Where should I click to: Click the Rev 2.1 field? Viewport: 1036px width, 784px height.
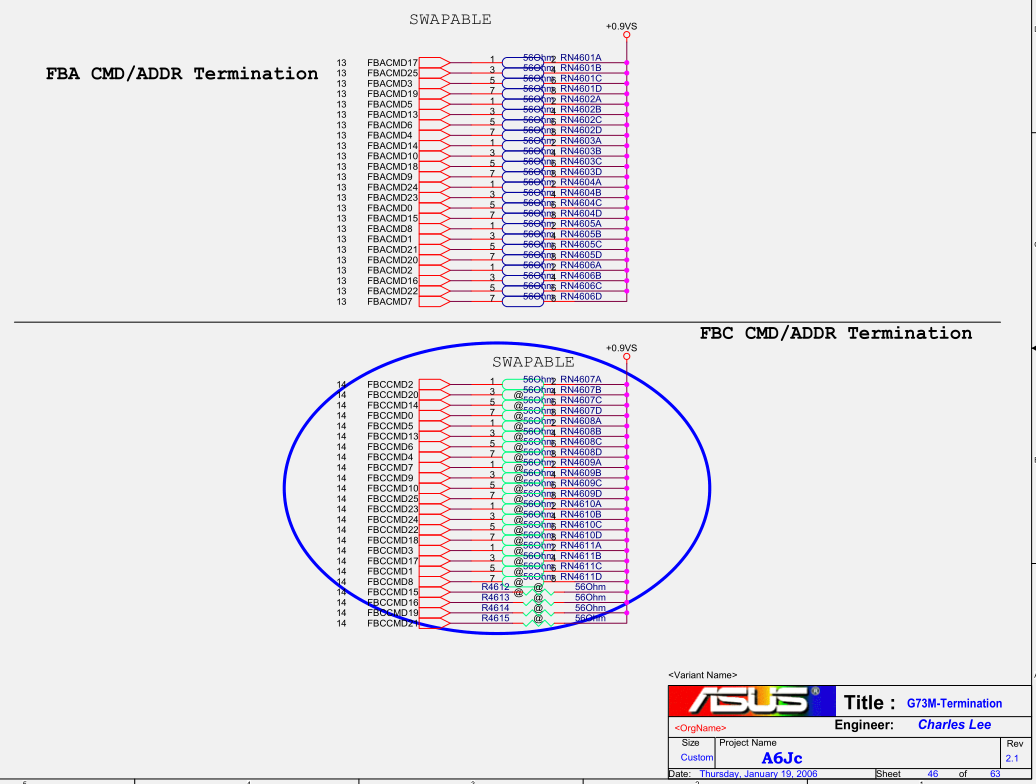pos(1012,758)
